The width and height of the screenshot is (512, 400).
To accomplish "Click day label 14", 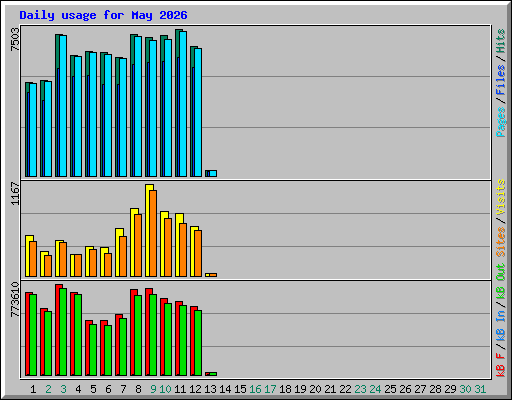I will click(x=225, y=389).
